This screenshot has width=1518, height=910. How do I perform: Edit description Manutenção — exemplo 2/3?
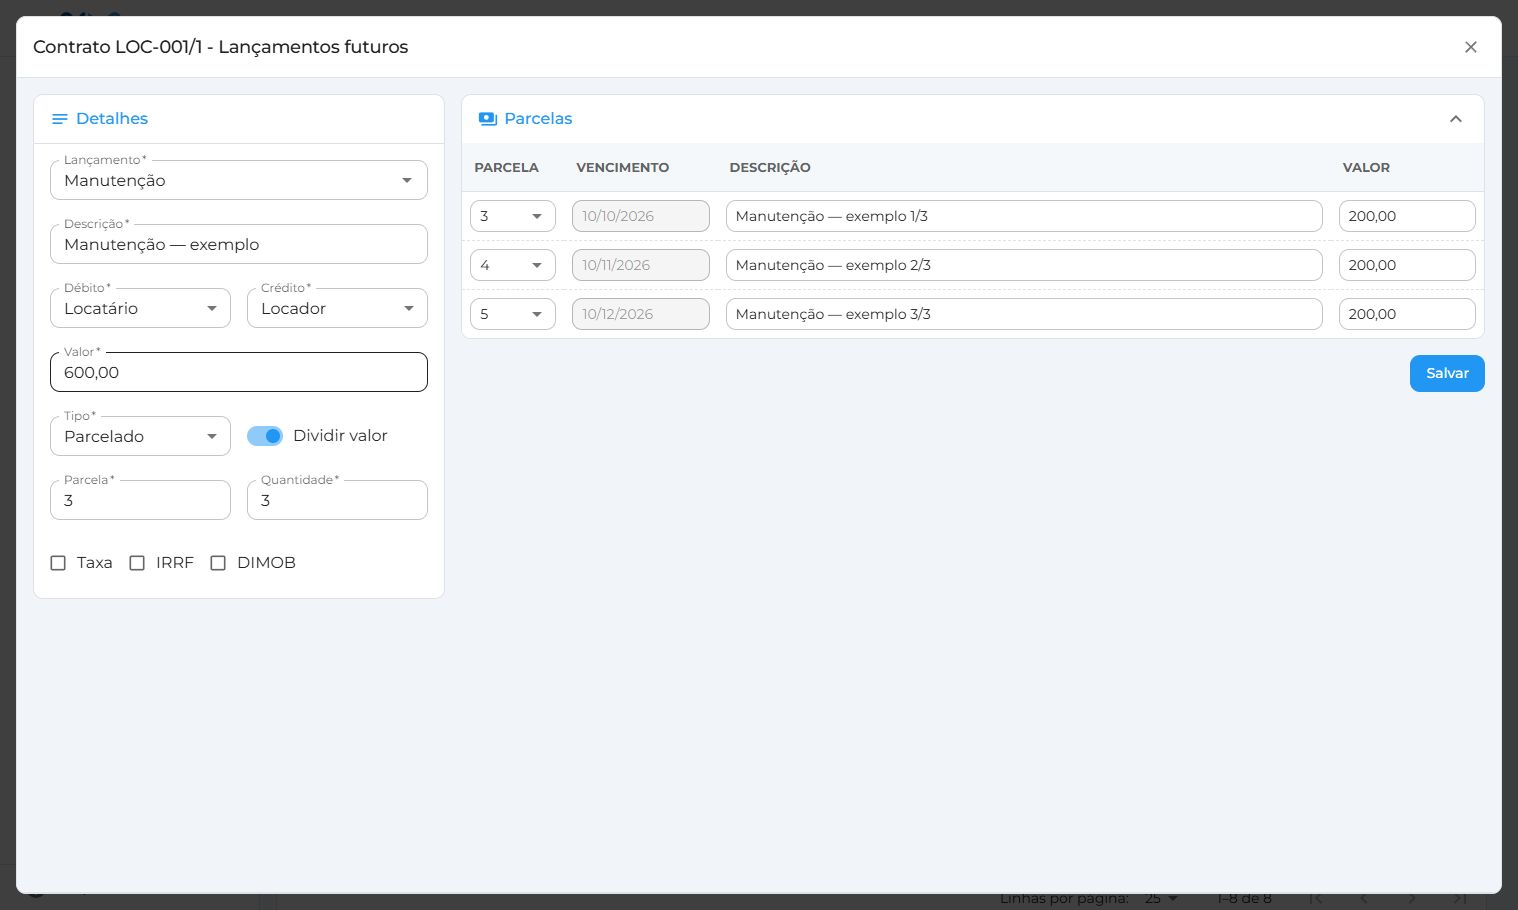[1024, 265]
